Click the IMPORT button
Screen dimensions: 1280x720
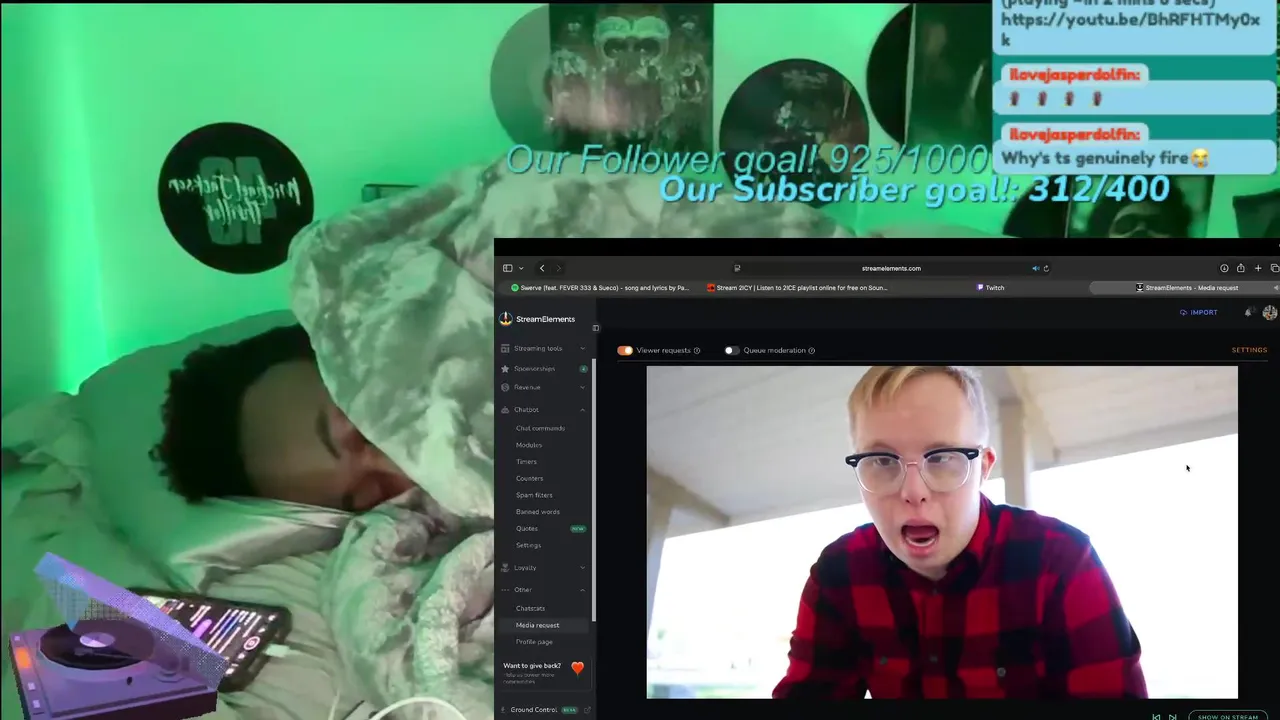point(1198,312)
